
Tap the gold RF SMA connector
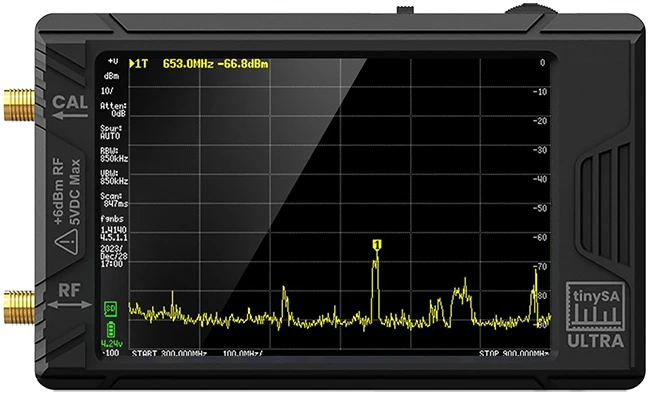tap(19, 307)
